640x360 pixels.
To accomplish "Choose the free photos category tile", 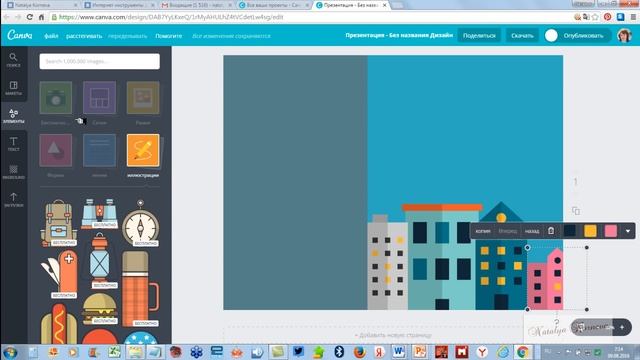I will coord(56,98).
